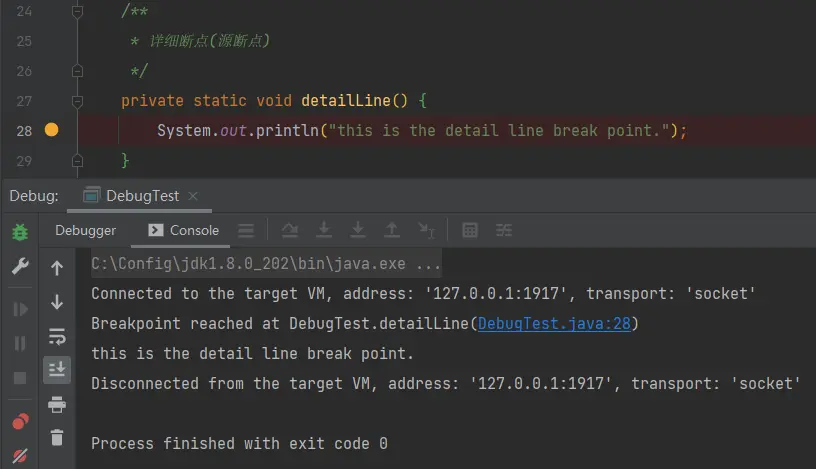Click the Resume Program icon
Viewport: 816px width, 469px height.
click(x=20, y=309)
